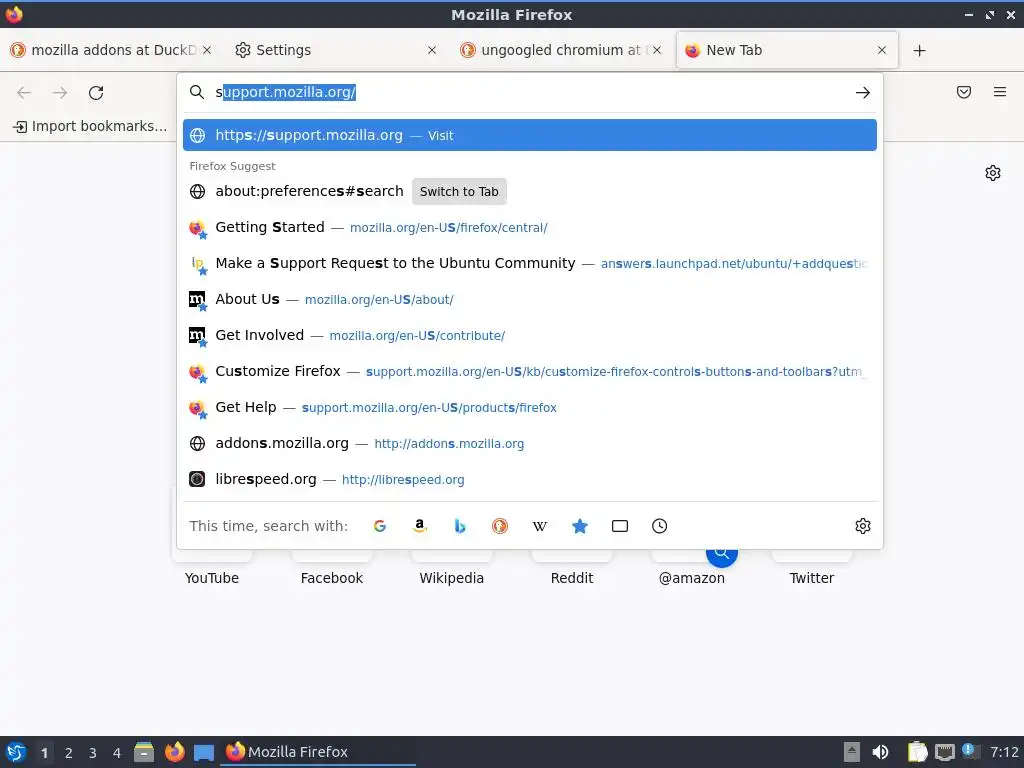Launch file manager from taskbar
Viewport: 1024px width, 768px height.
point(144,752)
